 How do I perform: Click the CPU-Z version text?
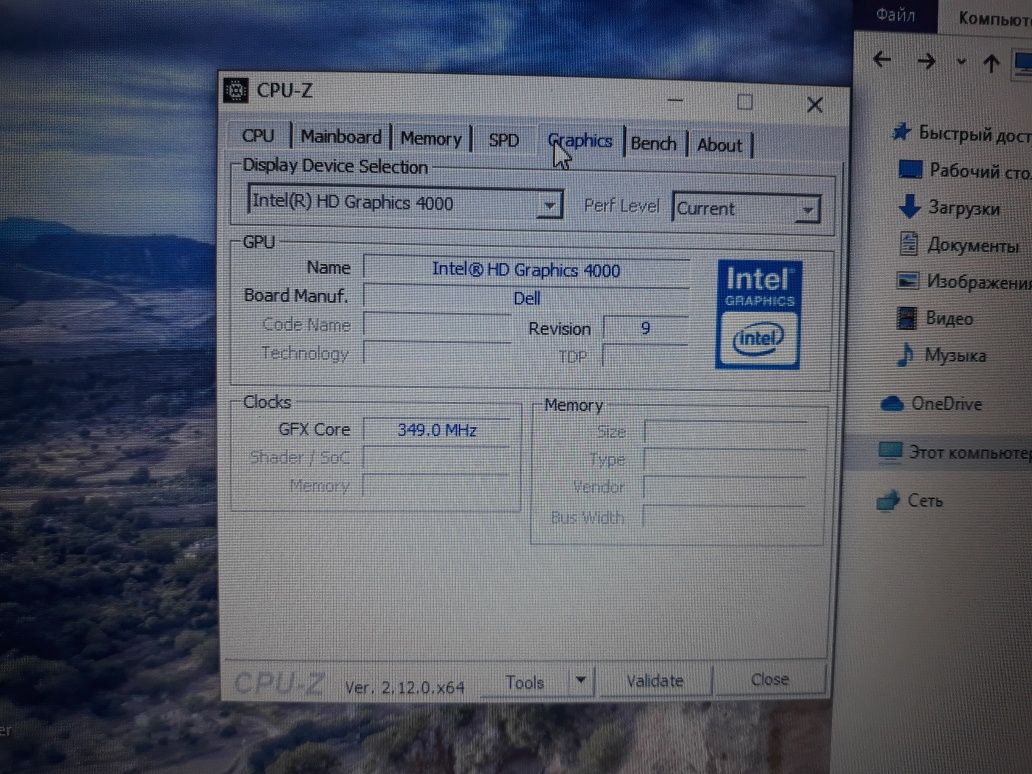point(405,688)
